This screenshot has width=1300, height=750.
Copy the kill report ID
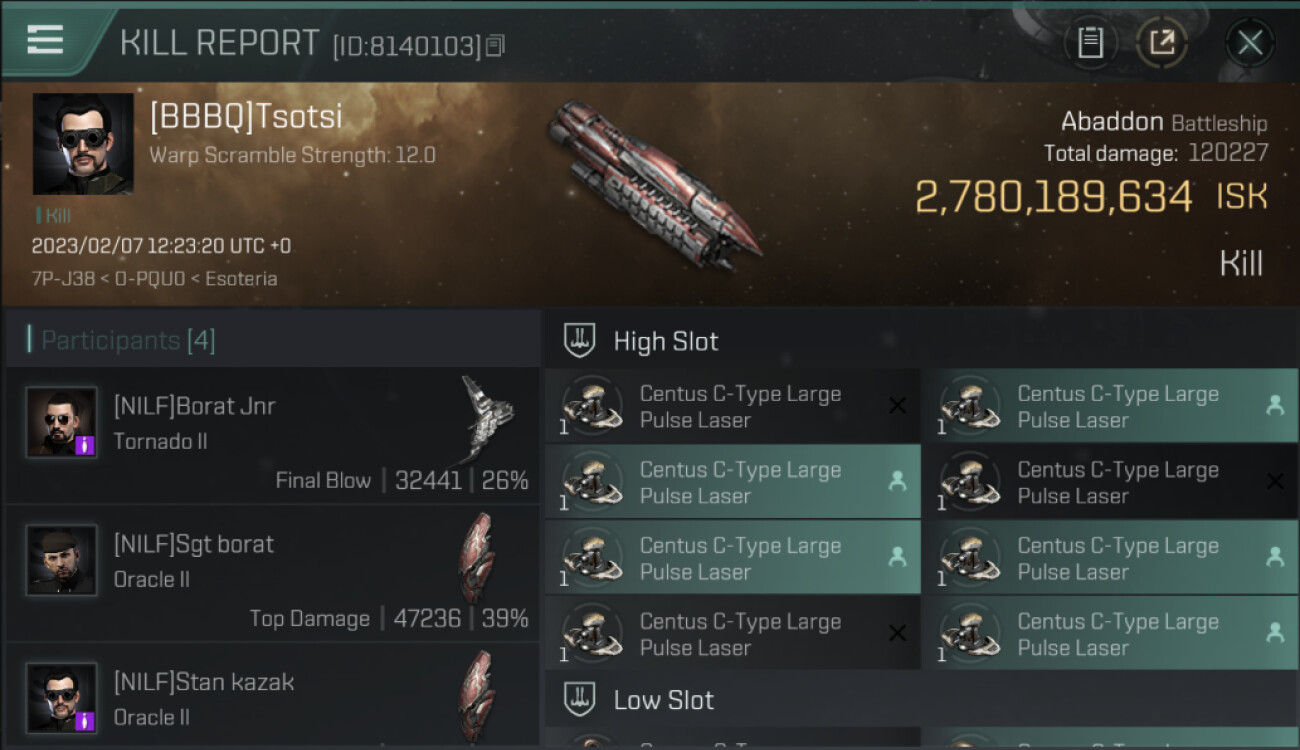(496, 46)
